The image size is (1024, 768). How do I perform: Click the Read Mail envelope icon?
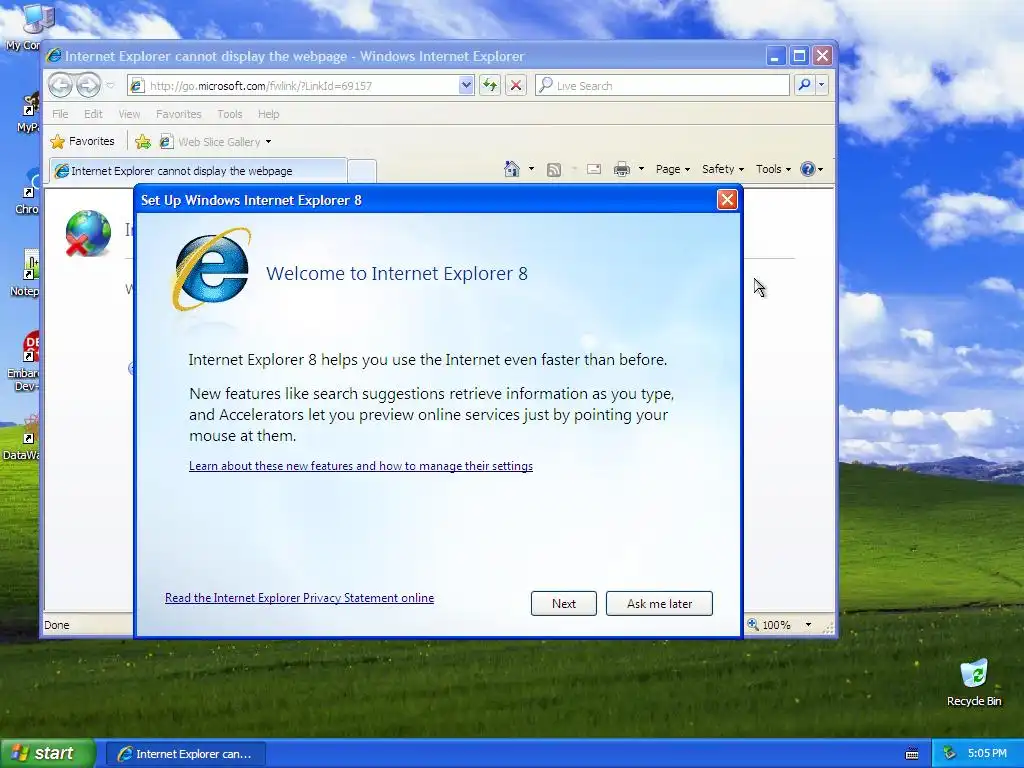[x=594, y=169]
